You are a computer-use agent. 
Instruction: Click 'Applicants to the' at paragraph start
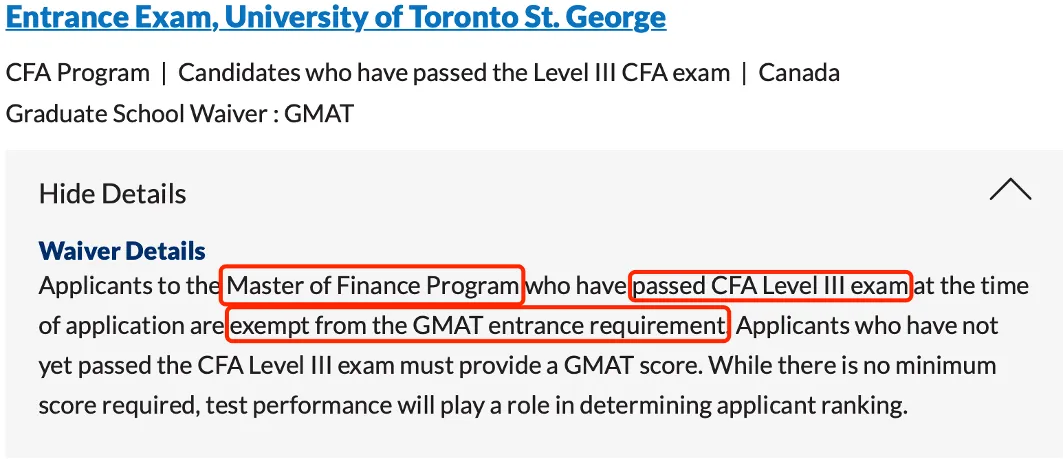click(x=128, y=286)
